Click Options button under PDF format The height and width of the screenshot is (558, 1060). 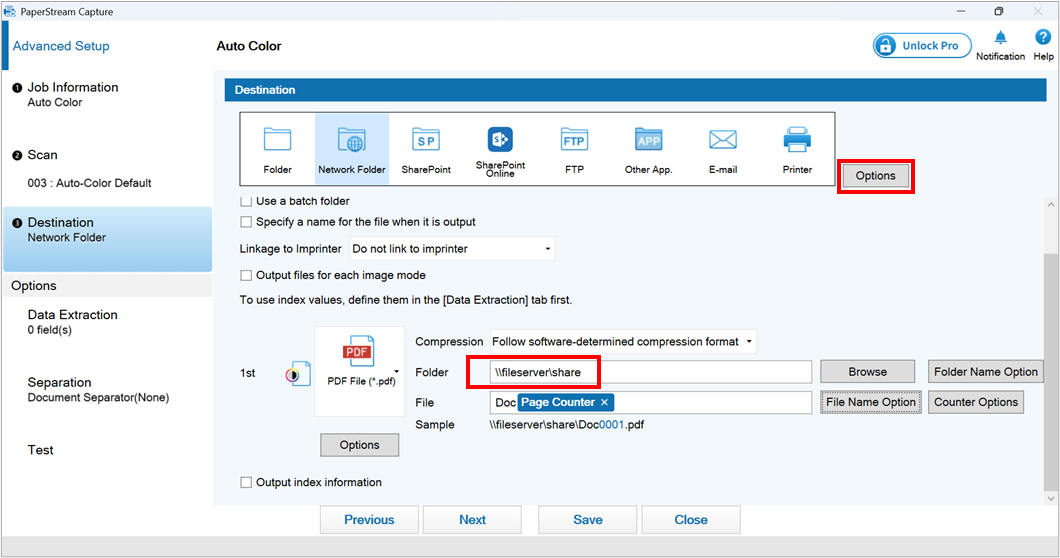[x=360, y=445]
